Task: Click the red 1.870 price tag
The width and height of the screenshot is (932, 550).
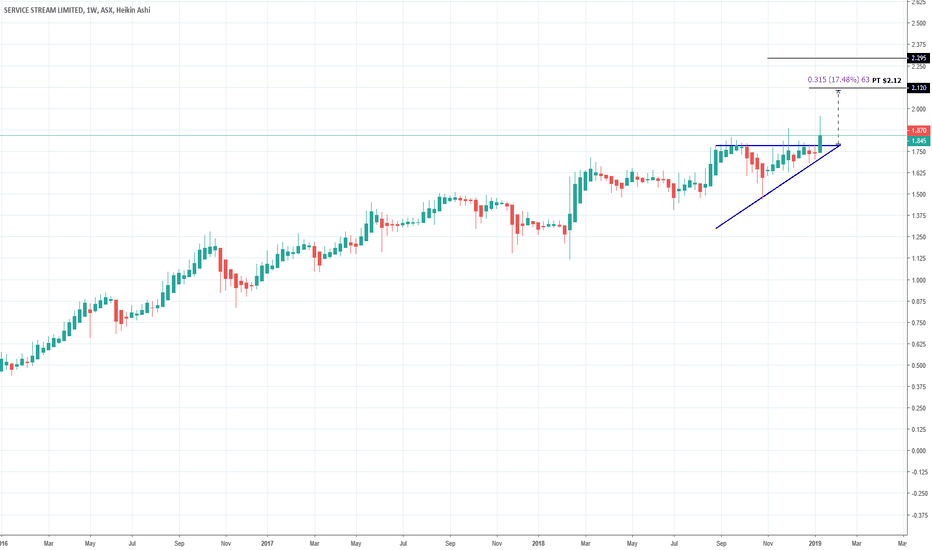Action: click(x=918, y=130)
